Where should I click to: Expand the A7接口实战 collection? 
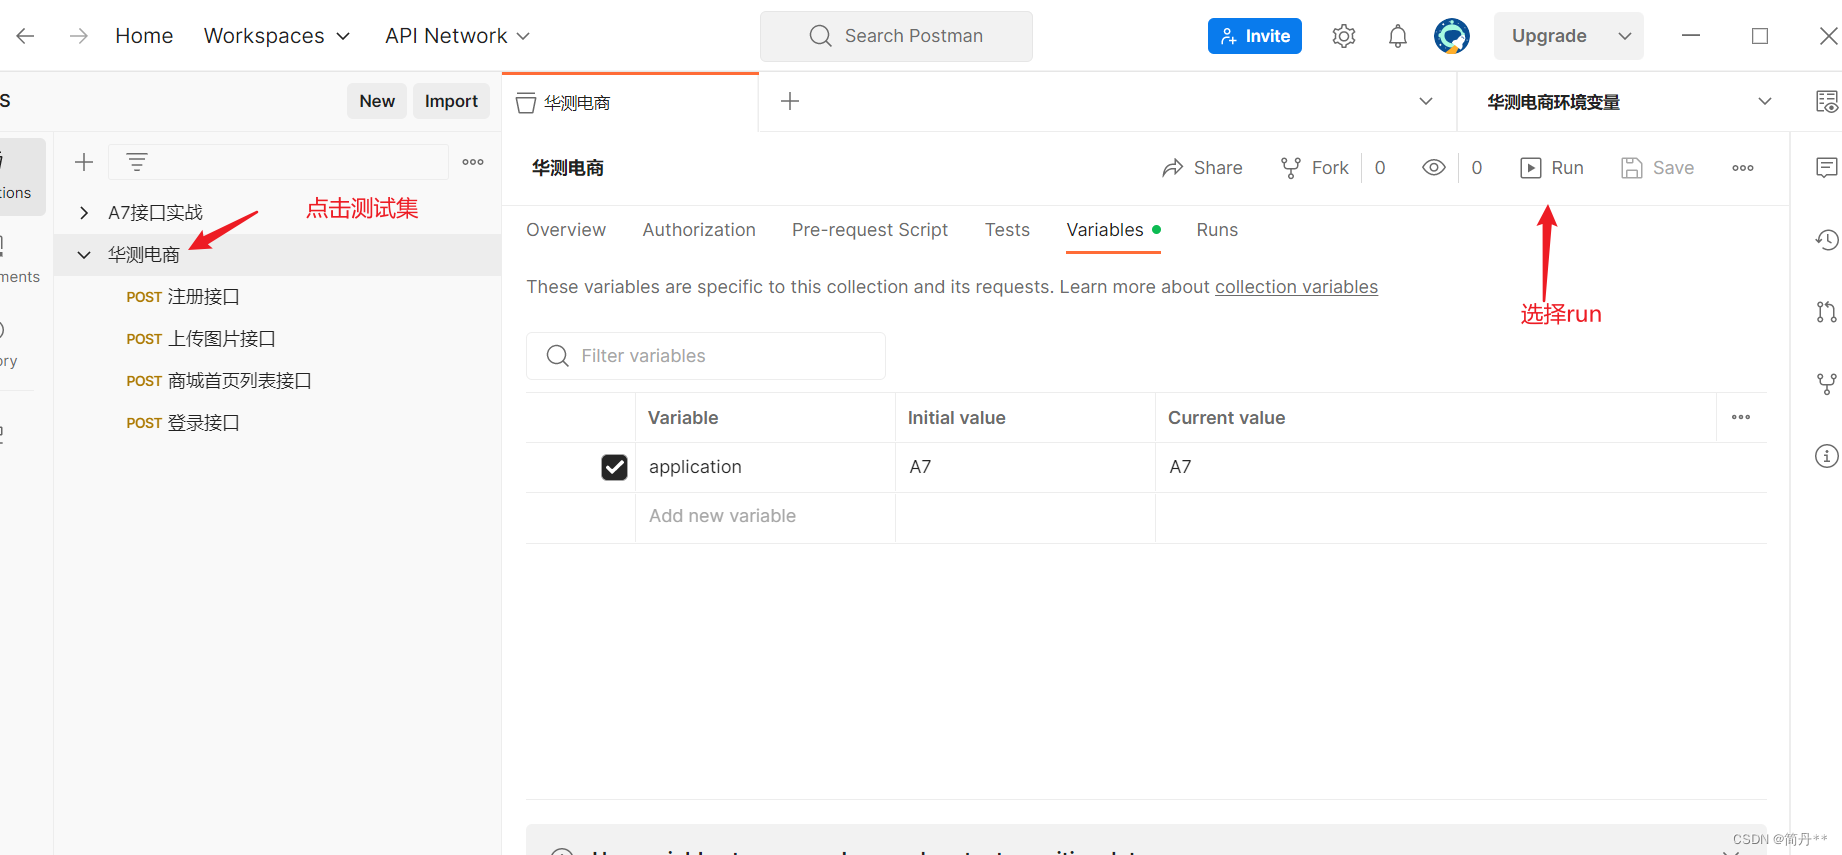84,212
